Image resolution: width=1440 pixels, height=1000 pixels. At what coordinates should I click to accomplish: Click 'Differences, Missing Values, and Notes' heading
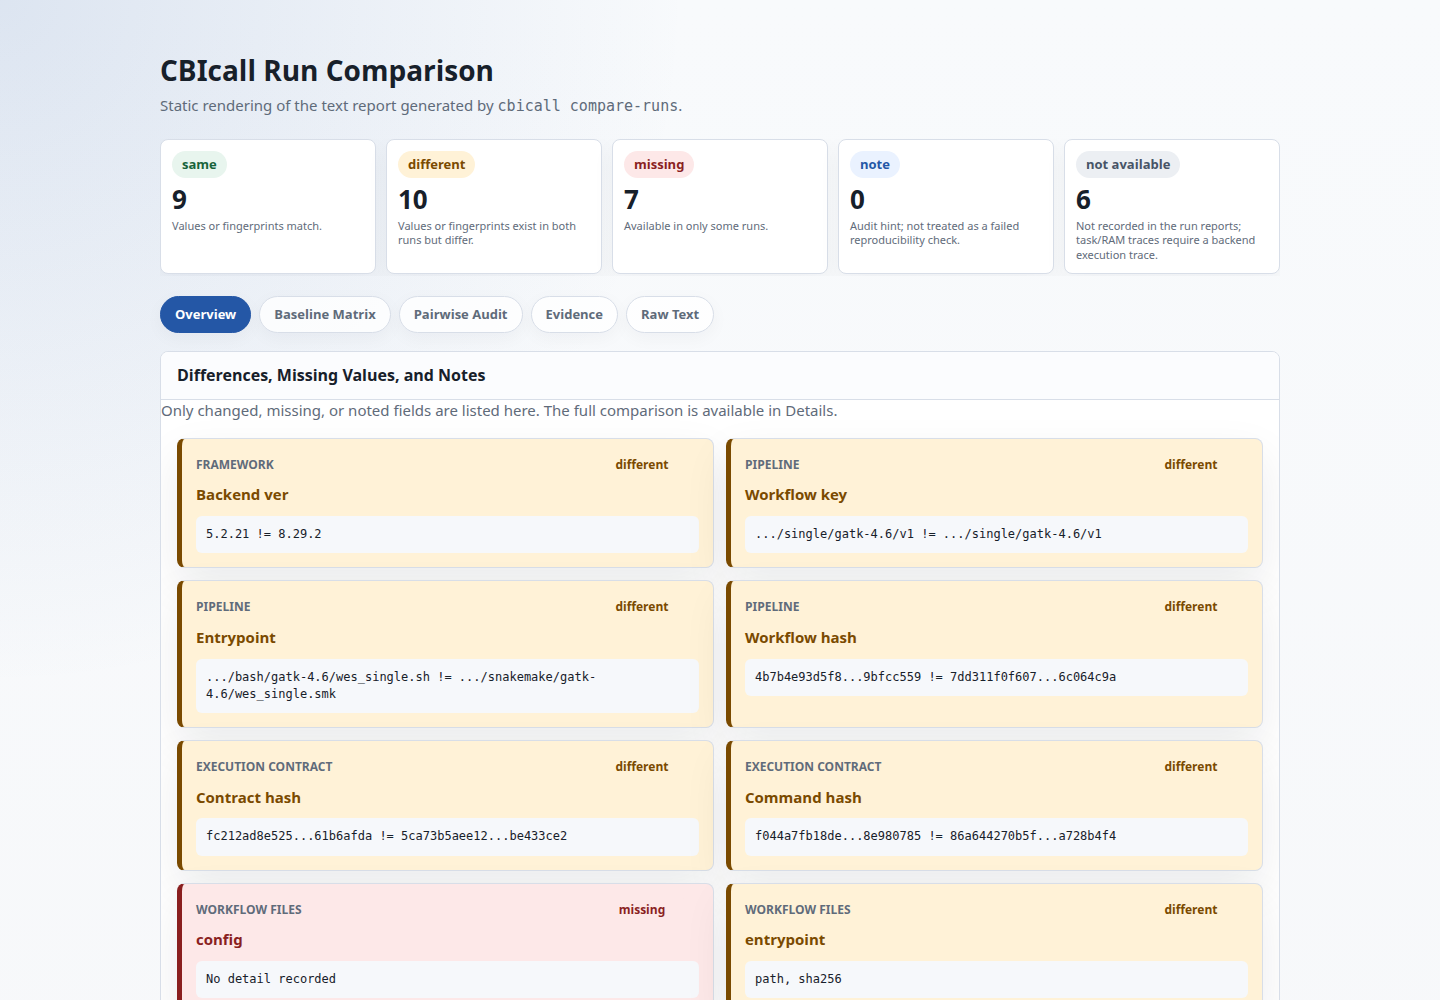click(331, 375)
